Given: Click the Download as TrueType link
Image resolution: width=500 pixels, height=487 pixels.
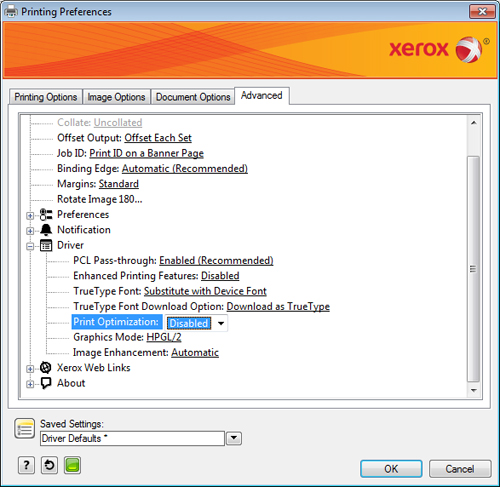Looking at the screenshot, I should [278, 306].
